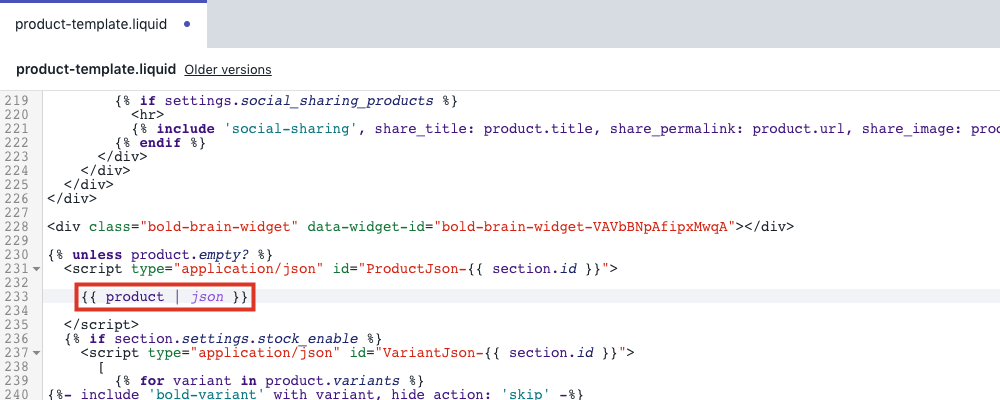Click the "bold-brain-widget" class value
Image resolution: width=1000 pixels, height=400 pixels.
pyautogui.click(x=219, y=226)
